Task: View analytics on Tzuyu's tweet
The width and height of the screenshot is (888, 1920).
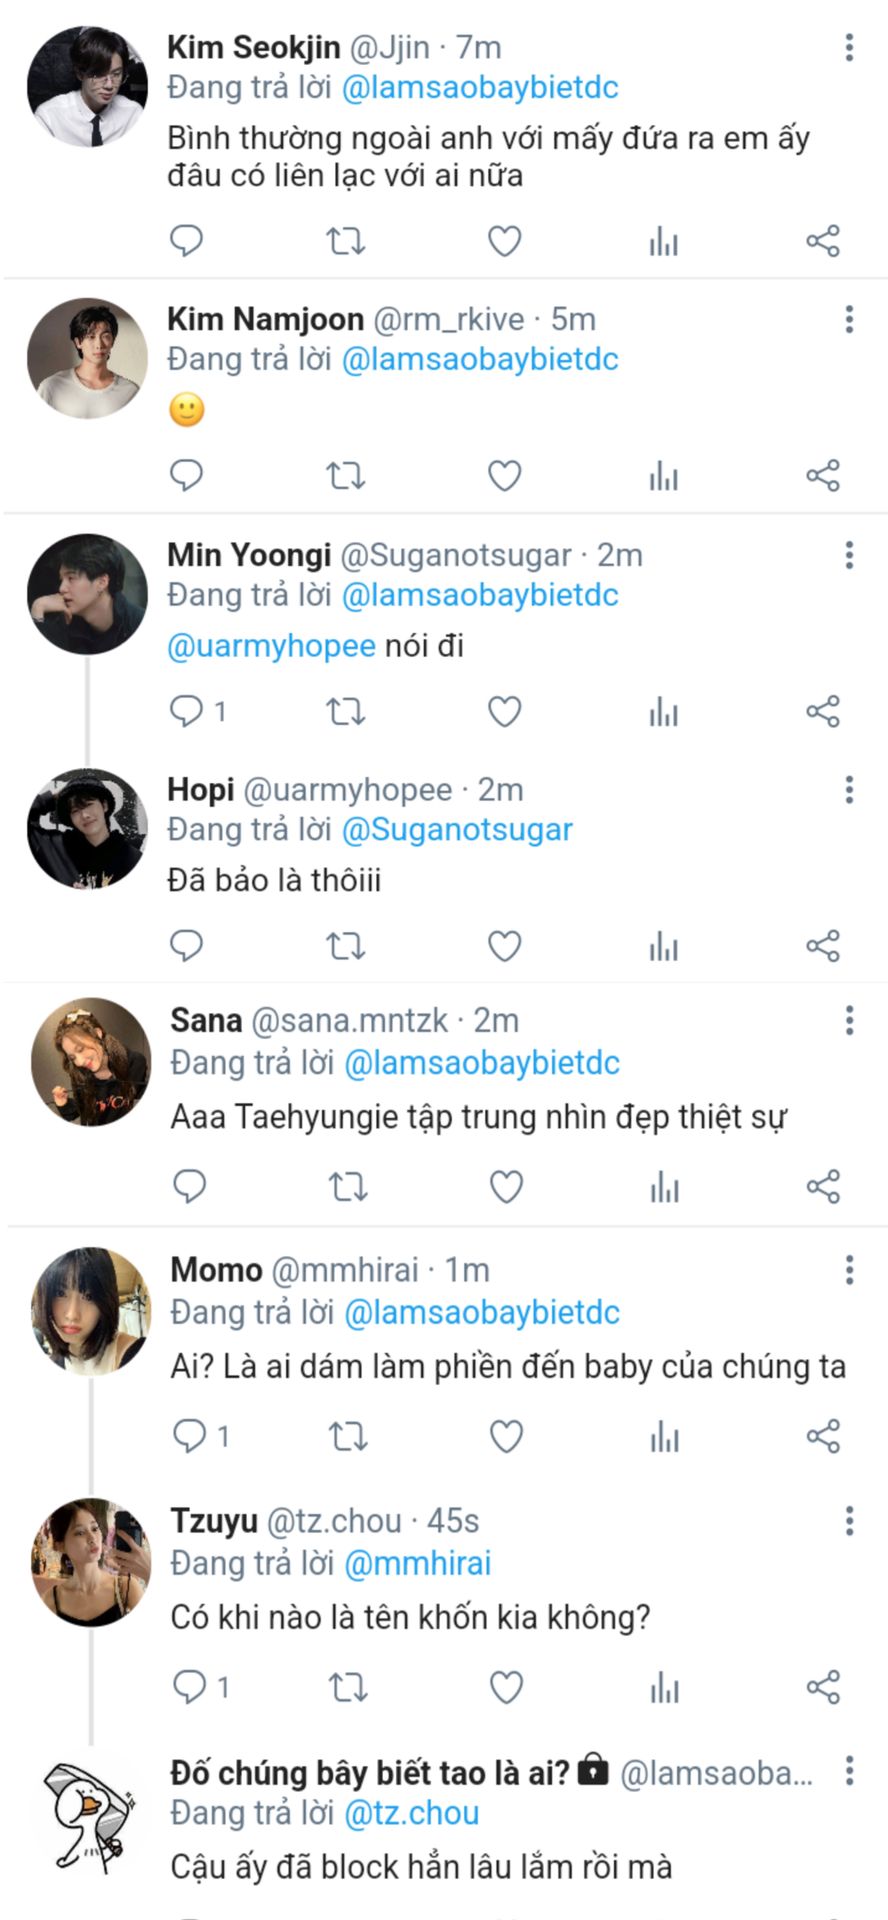Action: tap(664, 1688)
